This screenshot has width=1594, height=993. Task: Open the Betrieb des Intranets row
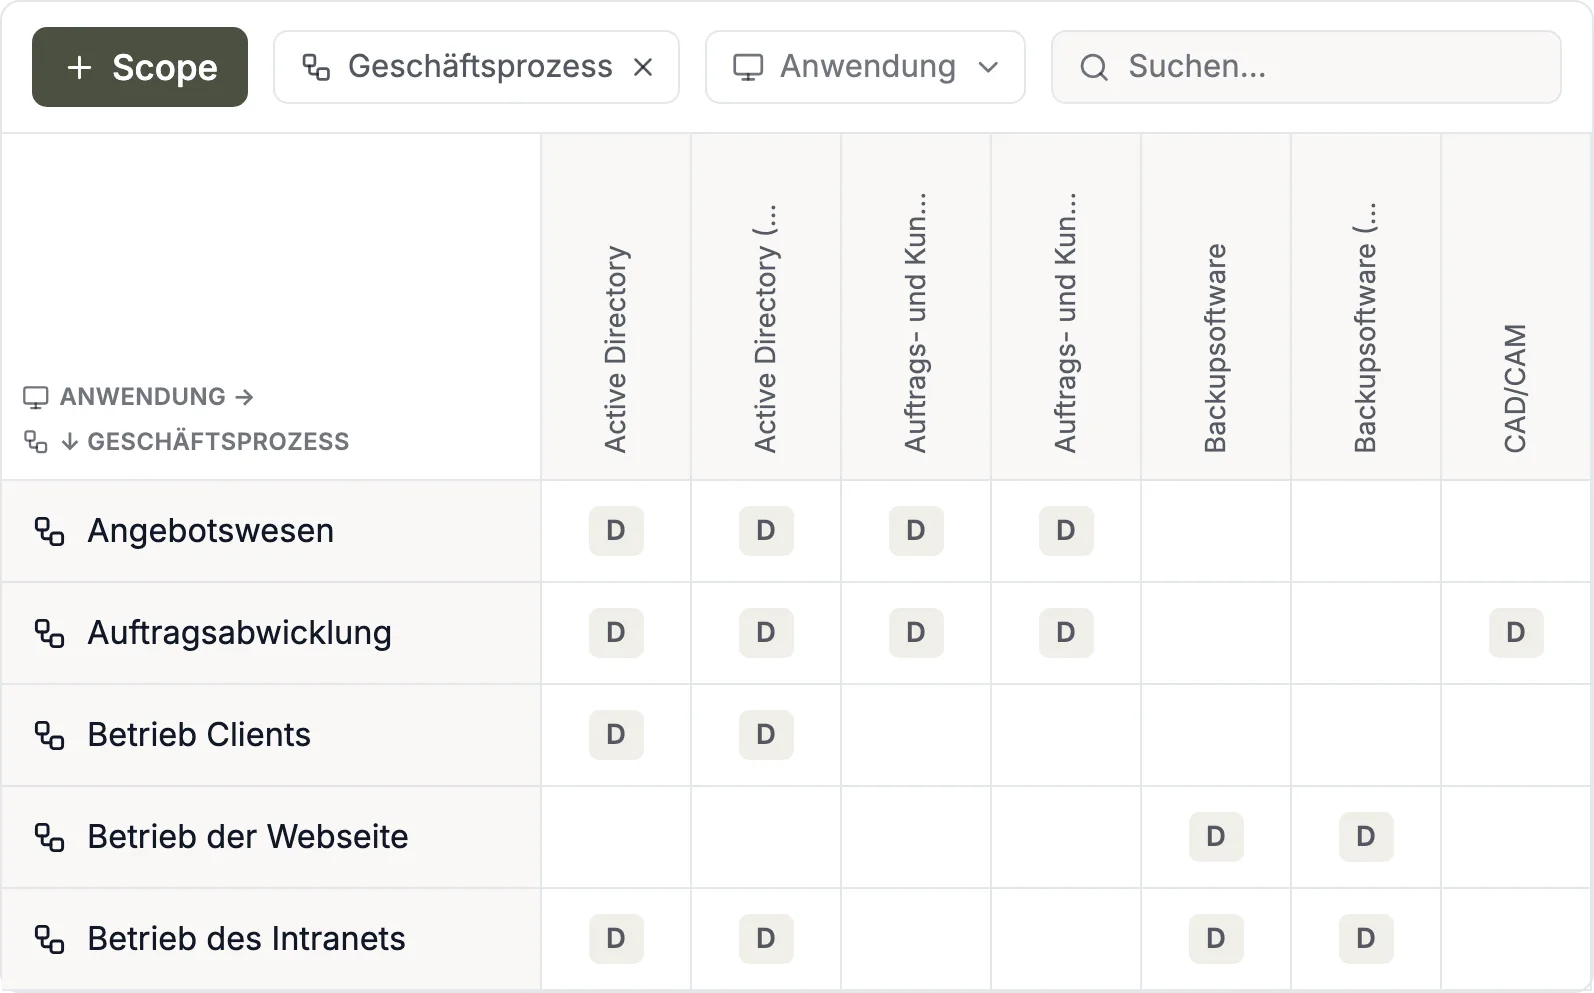click(271, 939)
